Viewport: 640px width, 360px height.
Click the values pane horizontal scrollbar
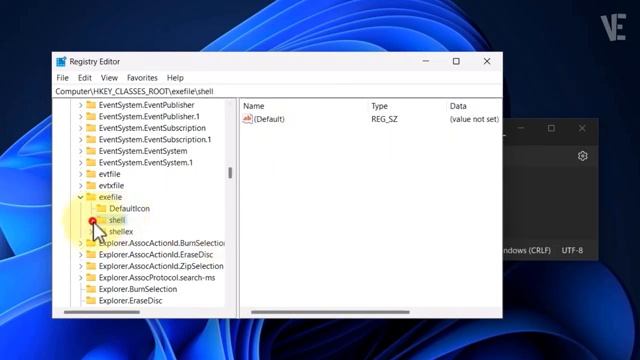[330, 312]
